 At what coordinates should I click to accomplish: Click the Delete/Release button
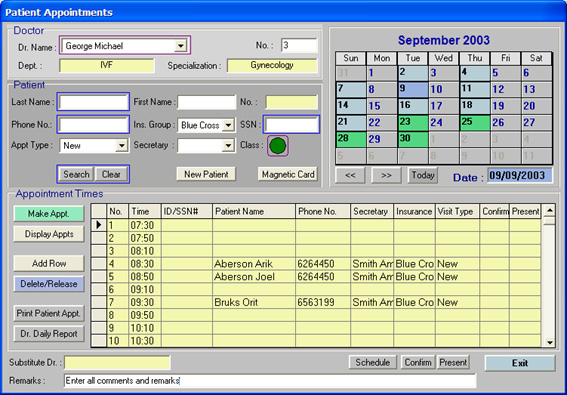pos(49,284)
